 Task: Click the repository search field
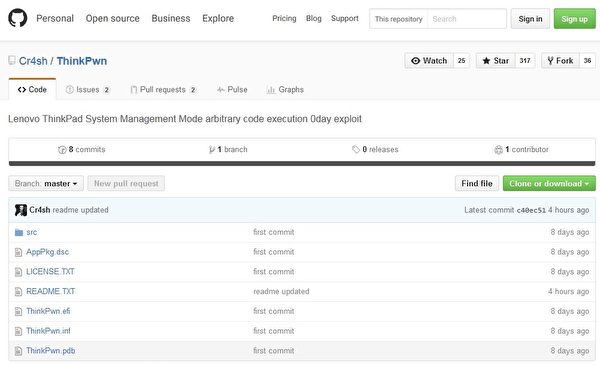pos(466,19)
